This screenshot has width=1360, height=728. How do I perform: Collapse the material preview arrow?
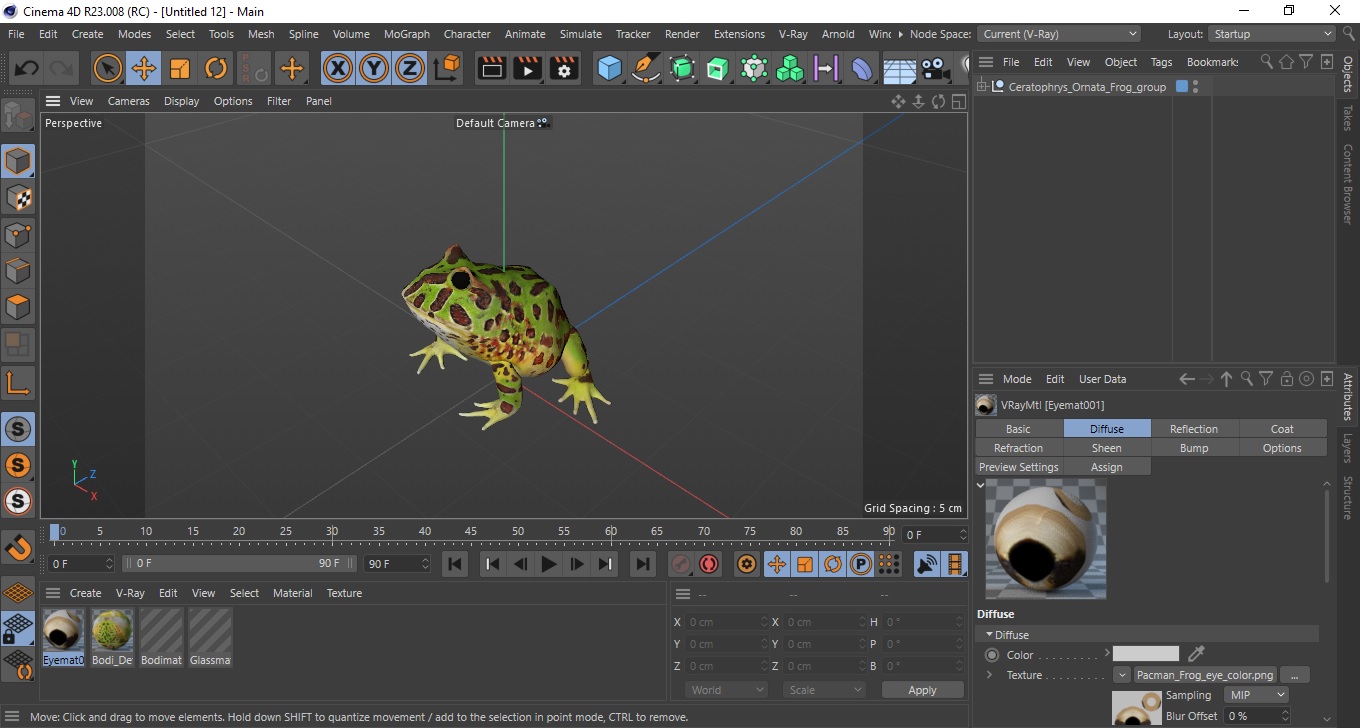coord(981,485)
